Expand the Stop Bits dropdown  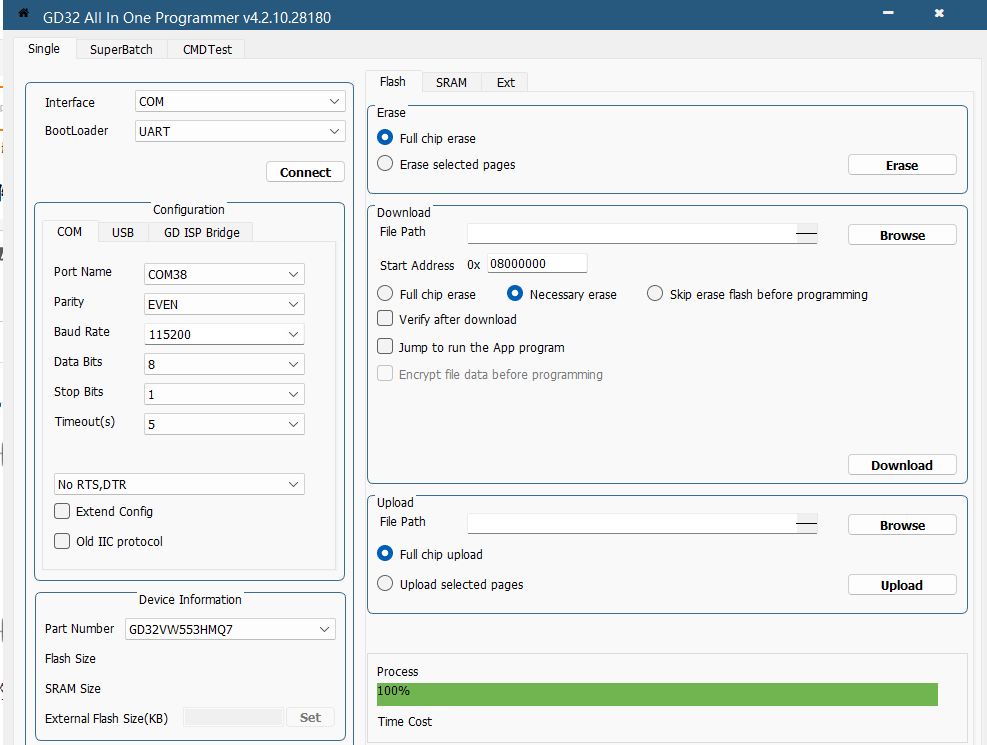coord(224,394)
